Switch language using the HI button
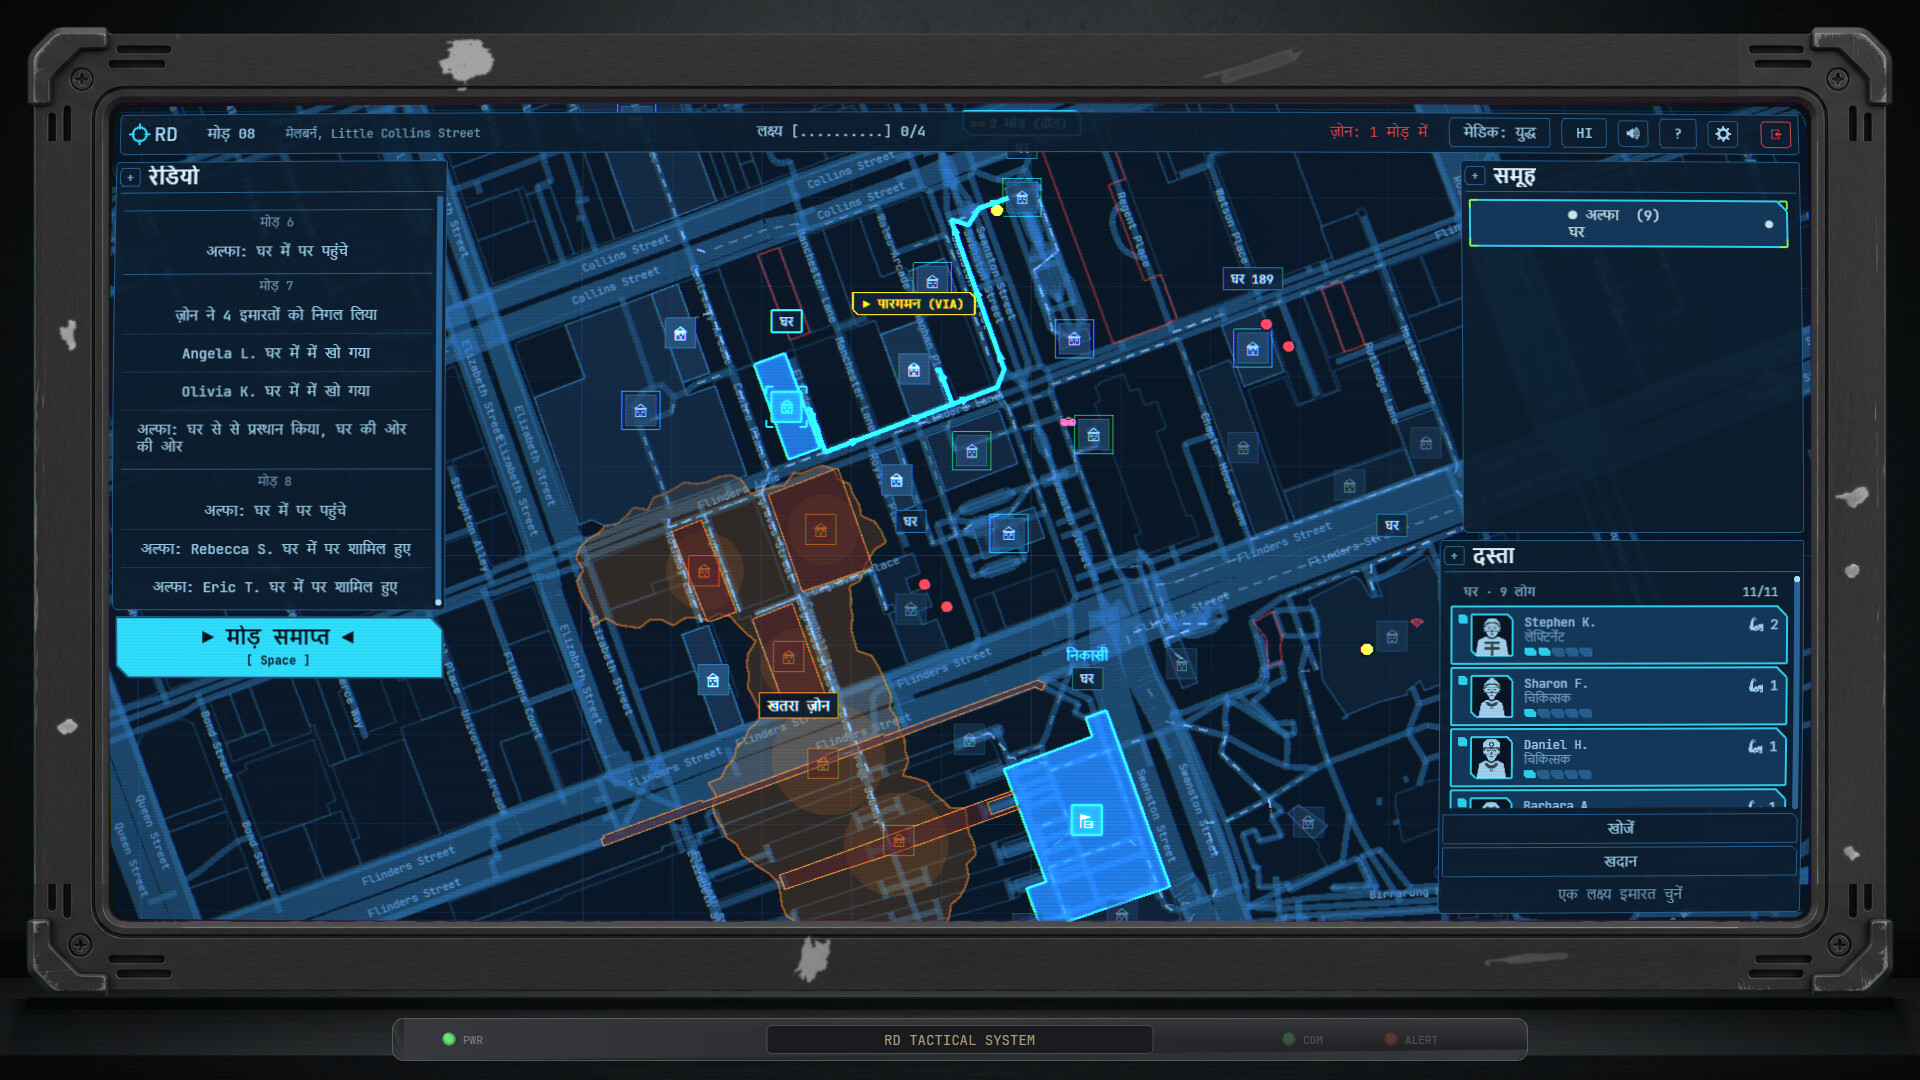The height and width of the screenshot is (1080, 1920). (x=1584, y=134)
